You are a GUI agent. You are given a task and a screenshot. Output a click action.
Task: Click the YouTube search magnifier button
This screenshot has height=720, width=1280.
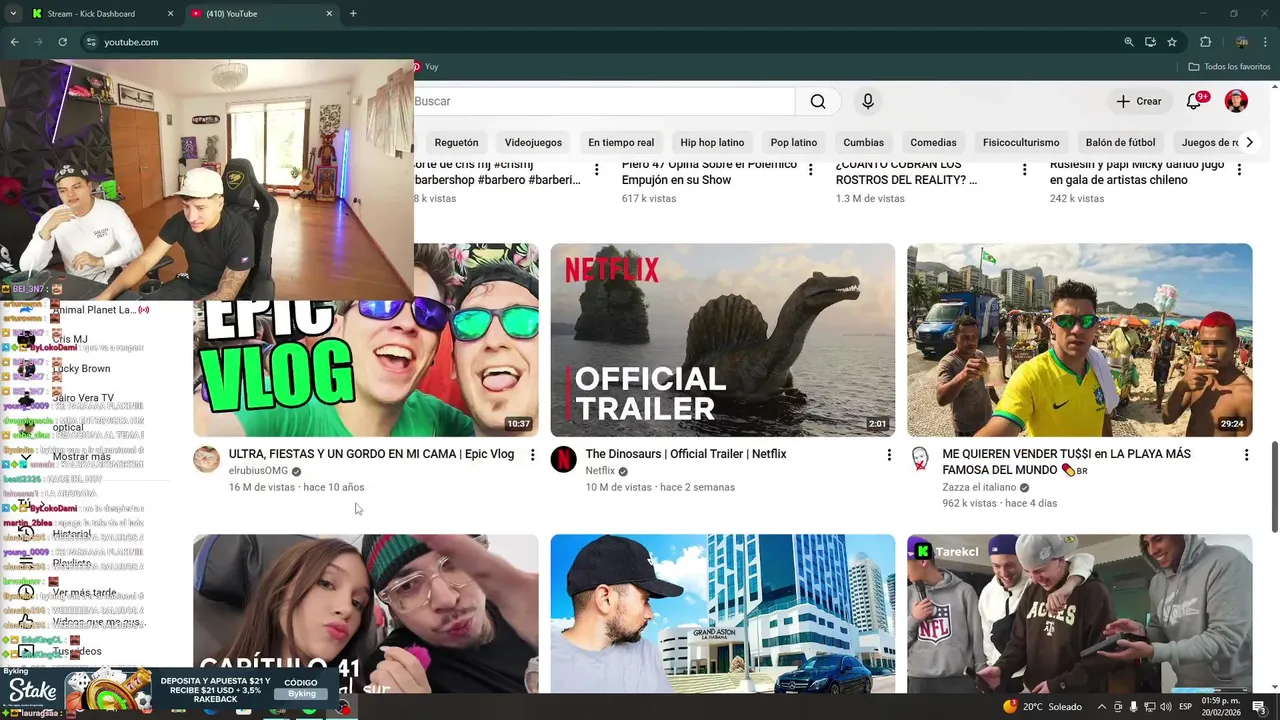click(x=818, y=101)
